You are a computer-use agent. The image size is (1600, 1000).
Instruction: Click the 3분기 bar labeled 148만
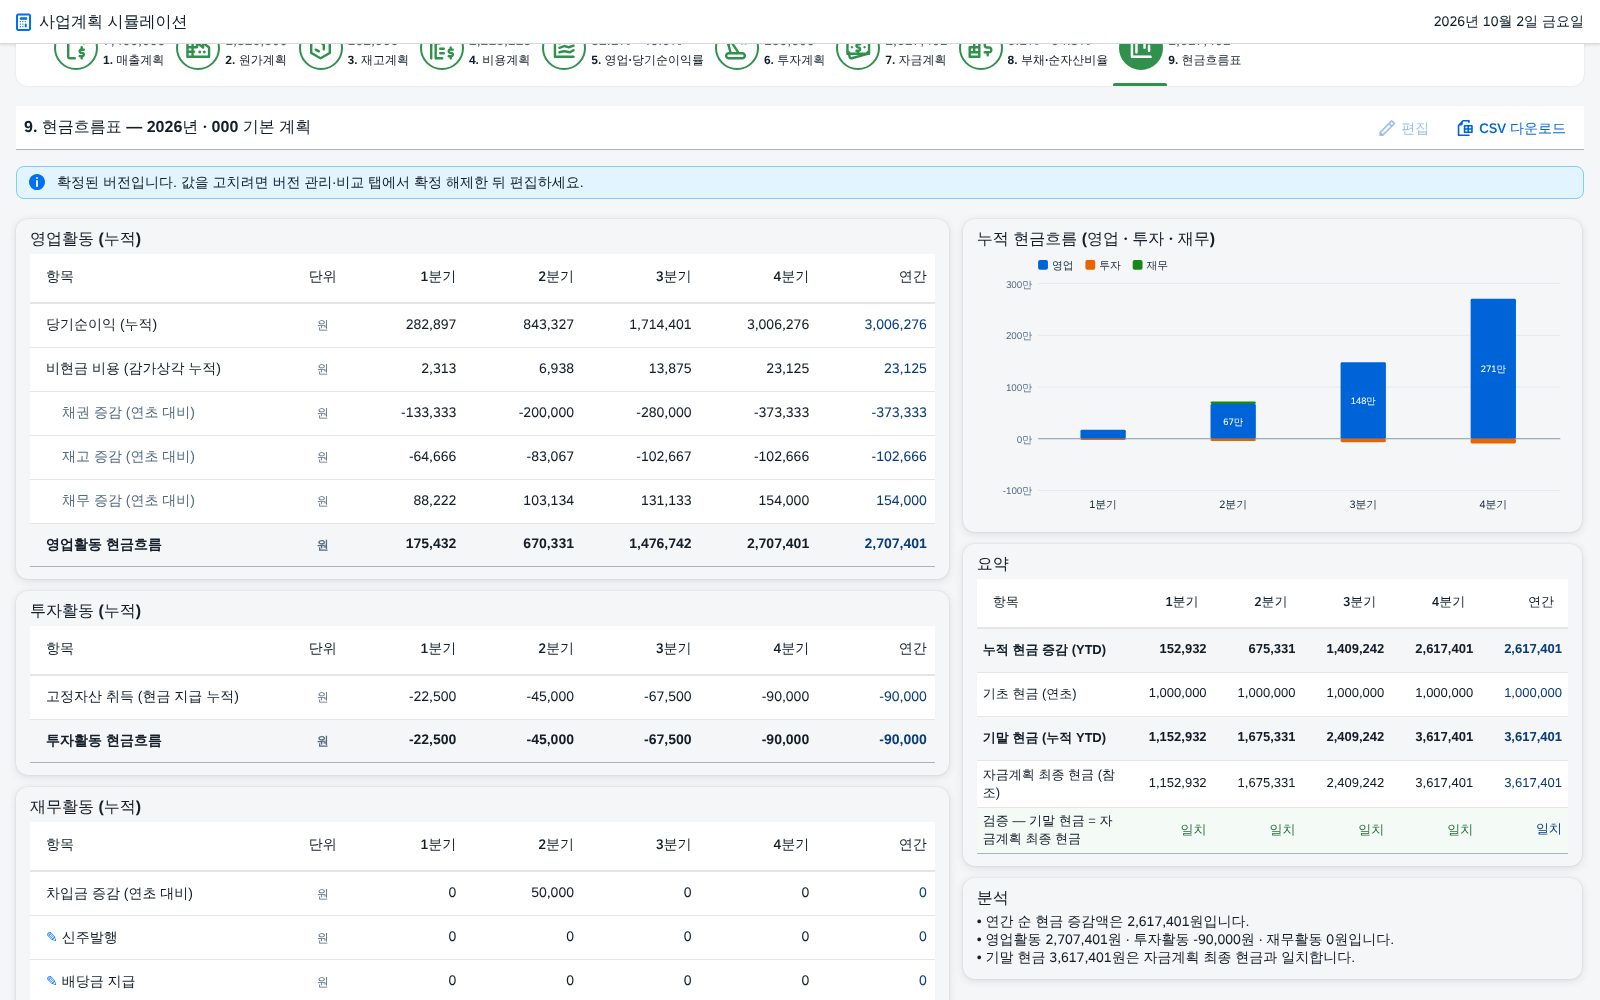(x=1363, y=400)
